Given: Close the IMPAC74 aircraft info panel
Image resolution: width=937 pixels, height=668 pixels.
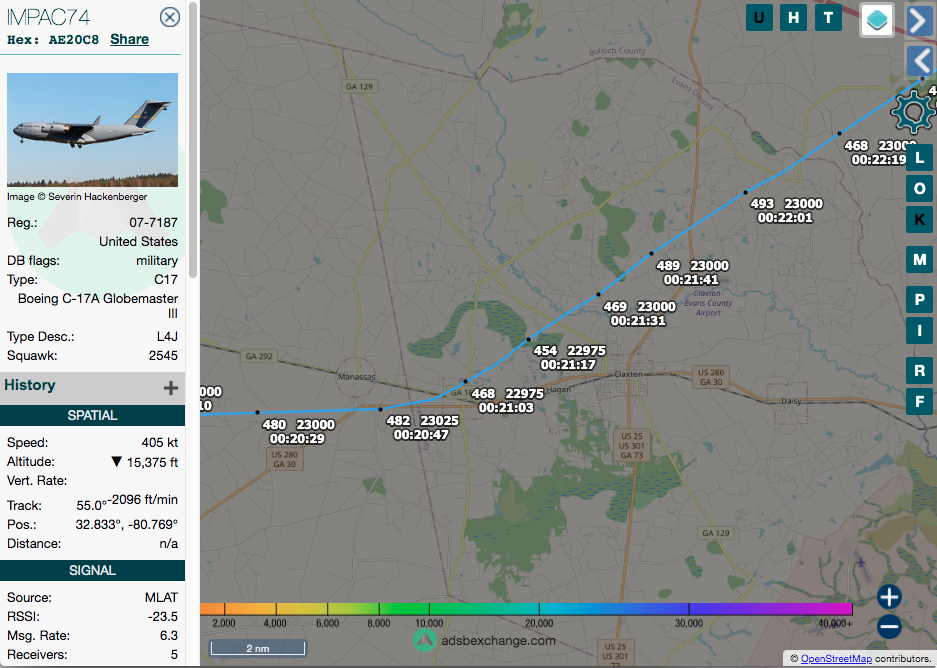Looking at the screenshot, I should pos(170,17).
